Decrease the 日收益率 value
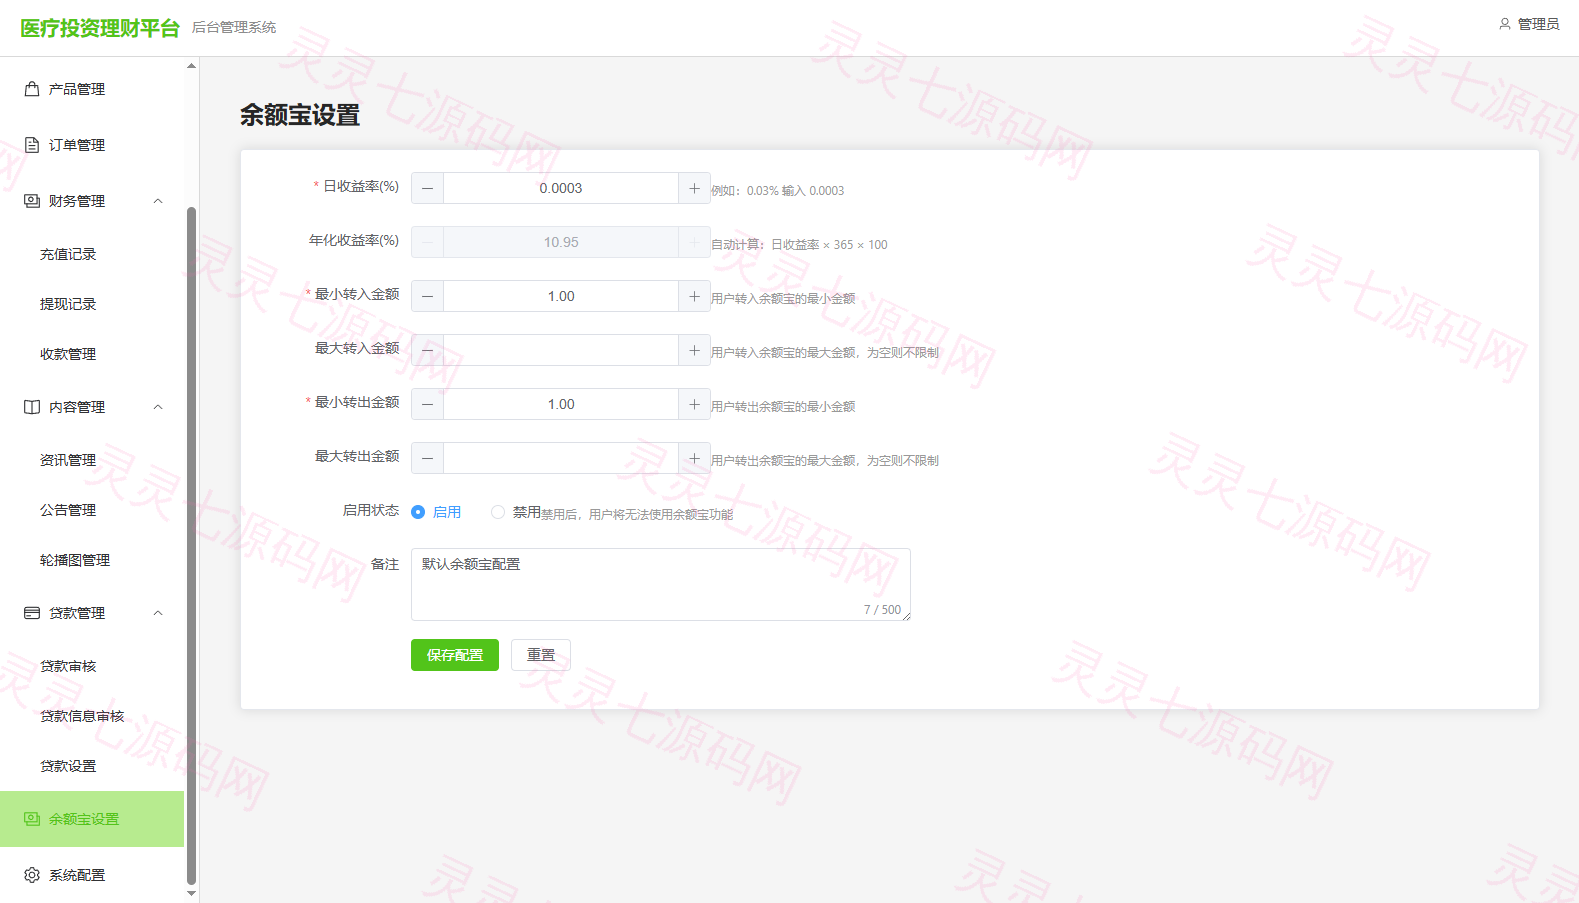 428,188
